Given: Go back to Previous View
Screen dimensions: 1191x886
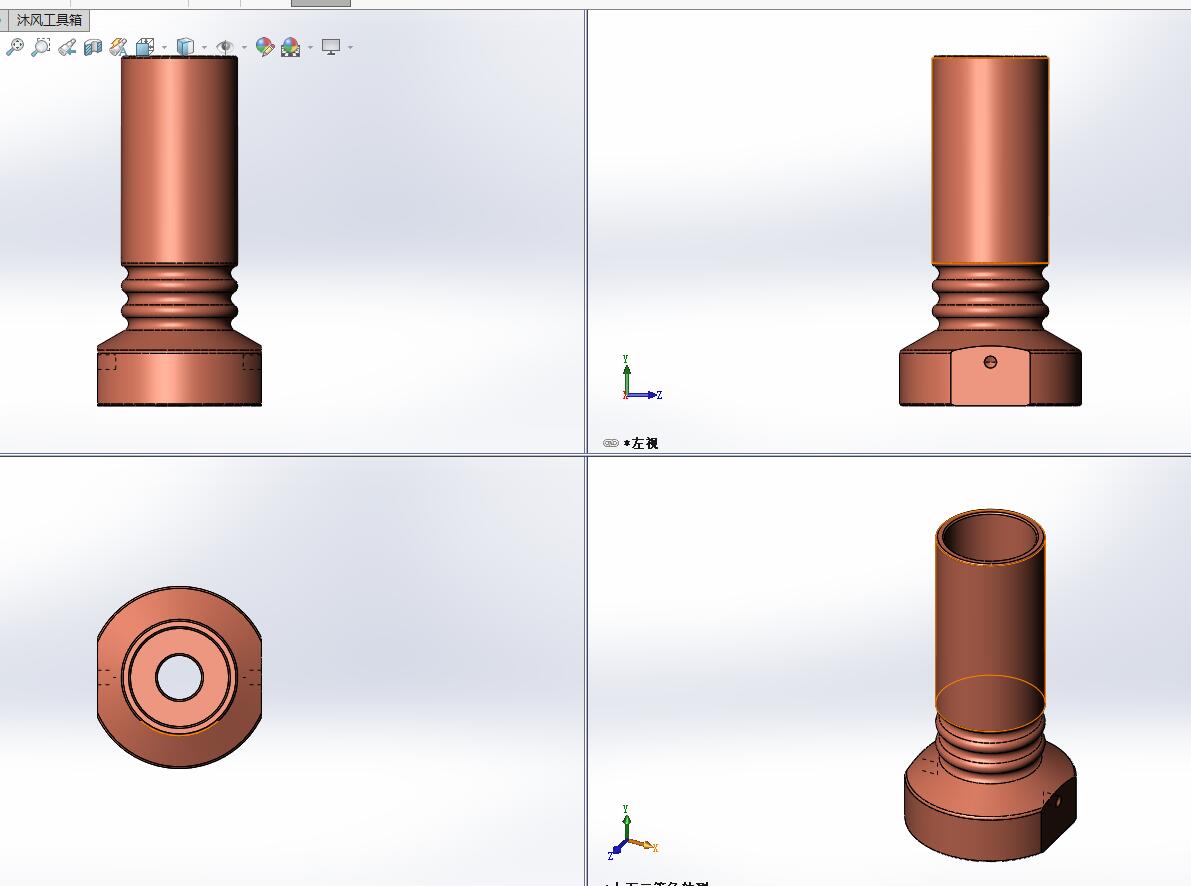Looking at the screenshot, I should [67, 47].
